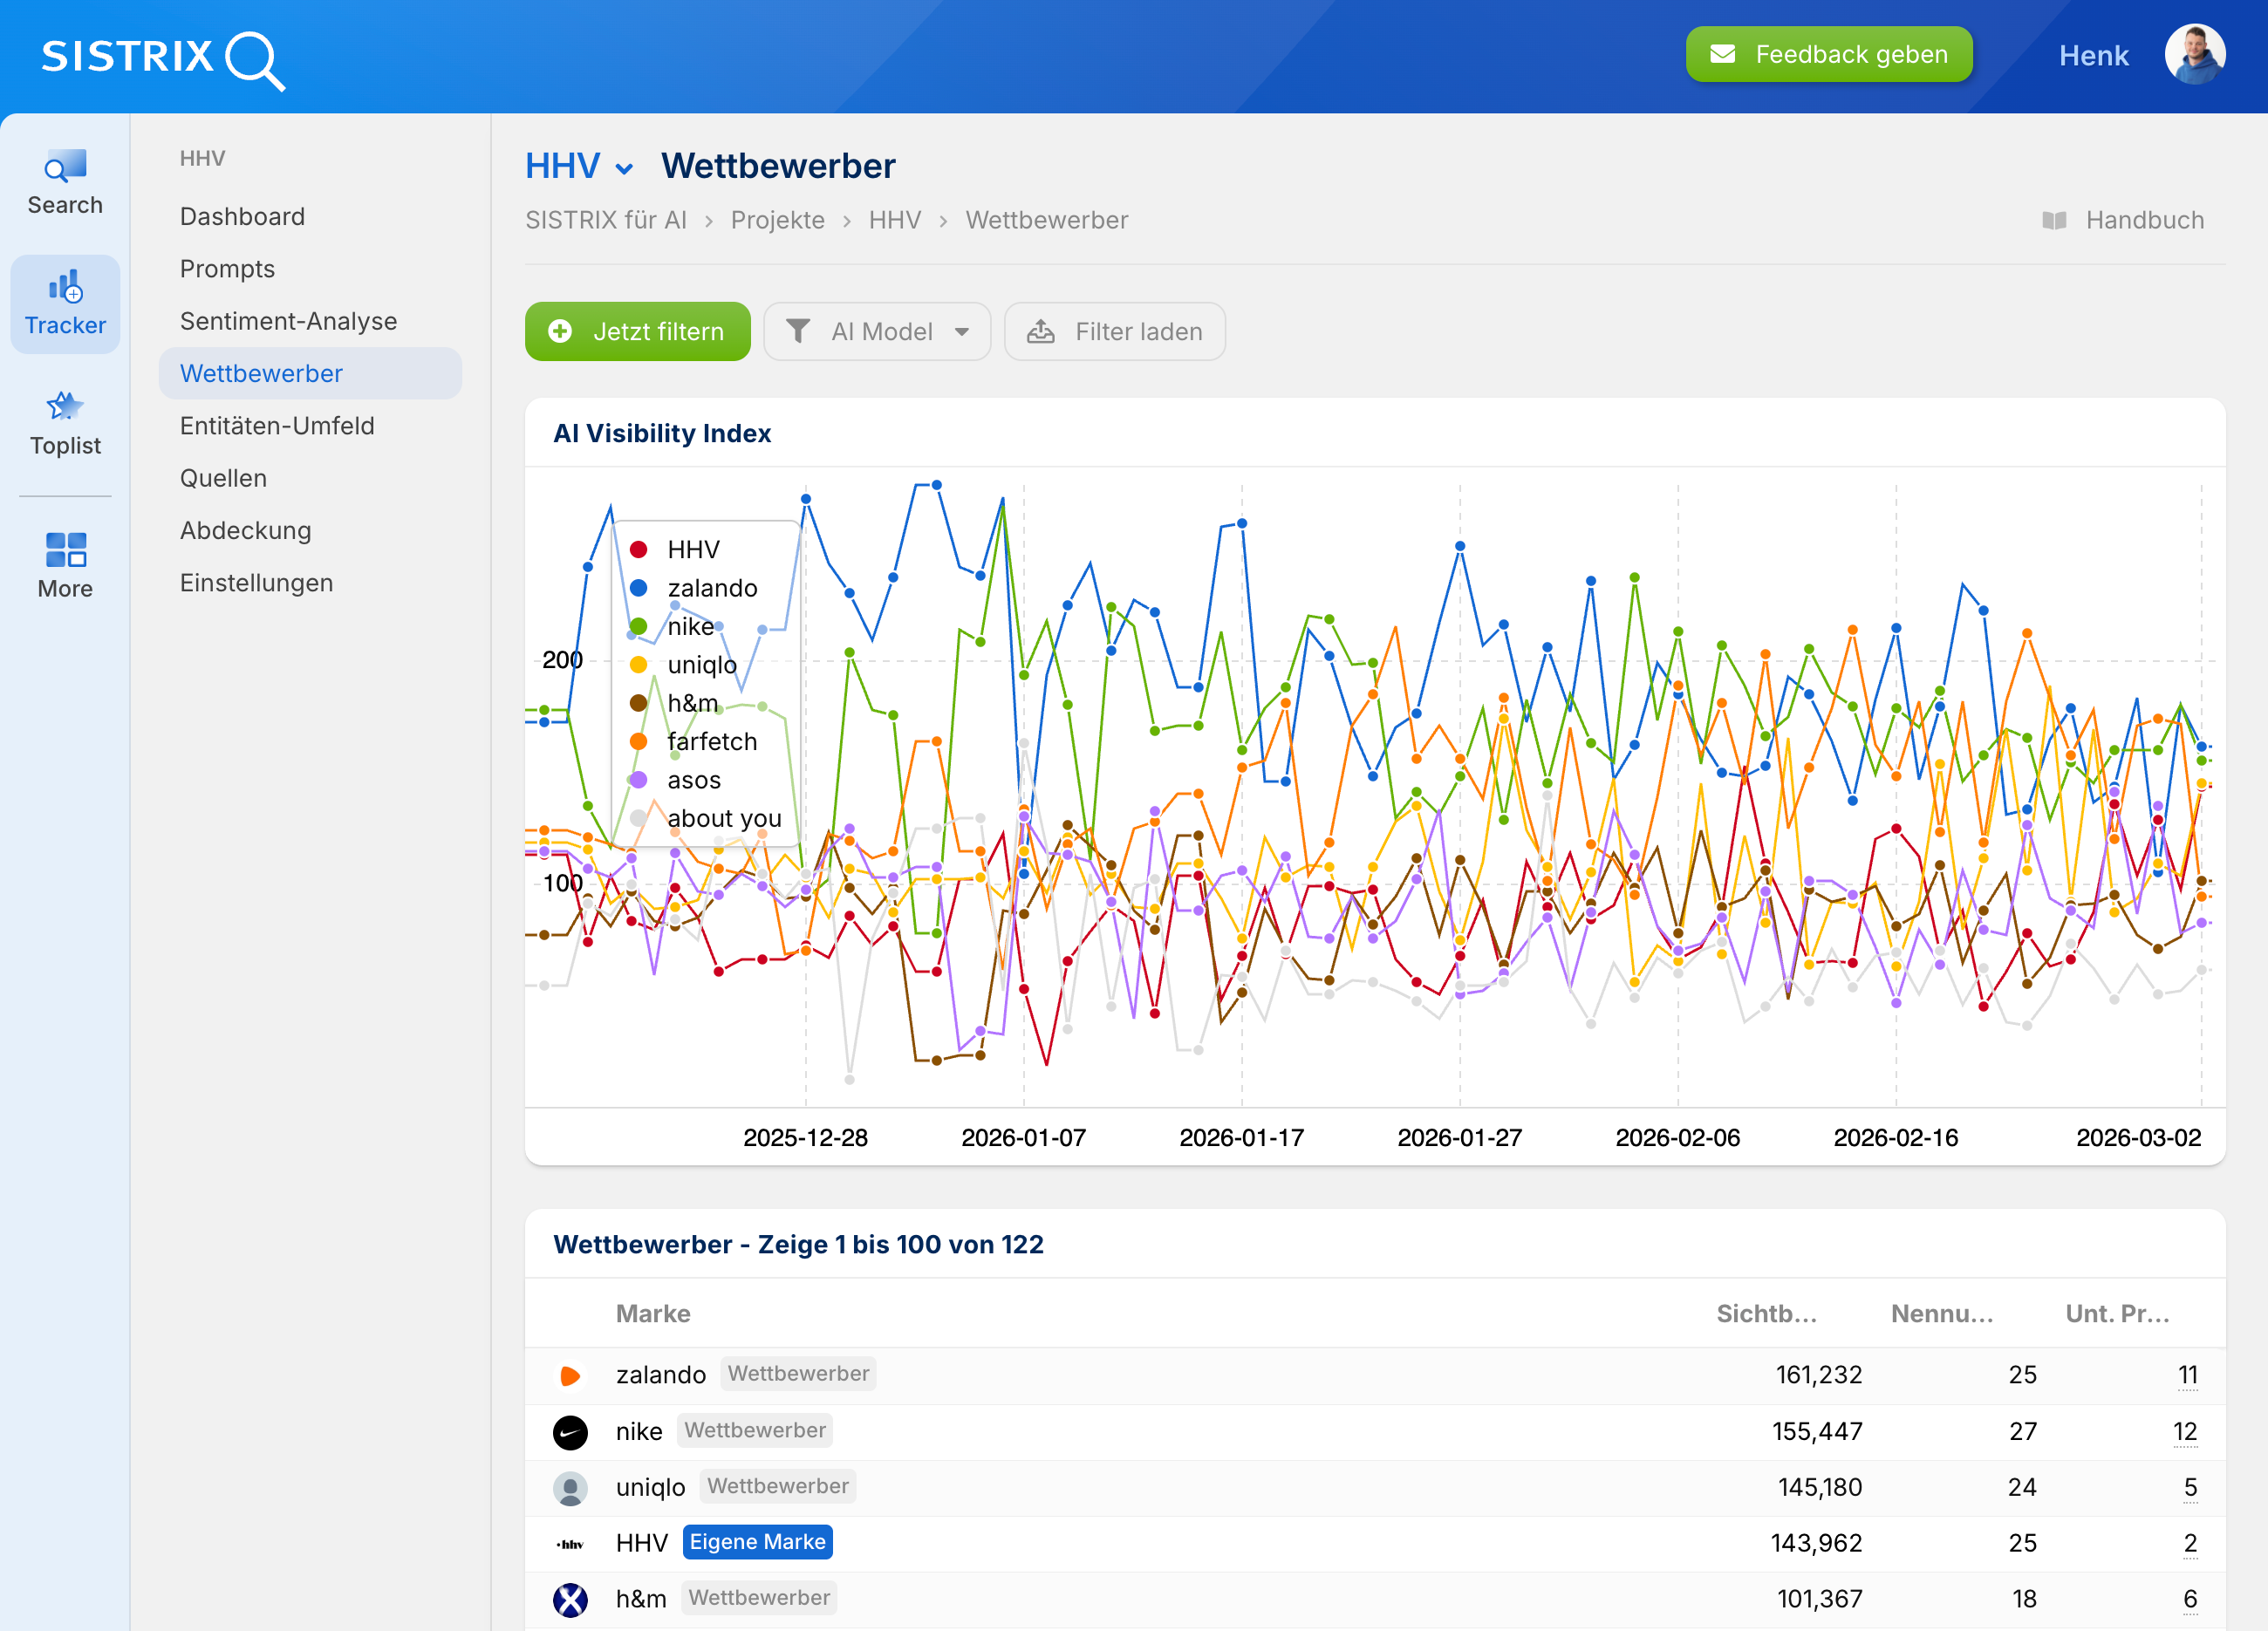This screenshot has height=1631, width=2268.
Task: Click the funnel icon in AI Model filter
Action: (799, 331)
